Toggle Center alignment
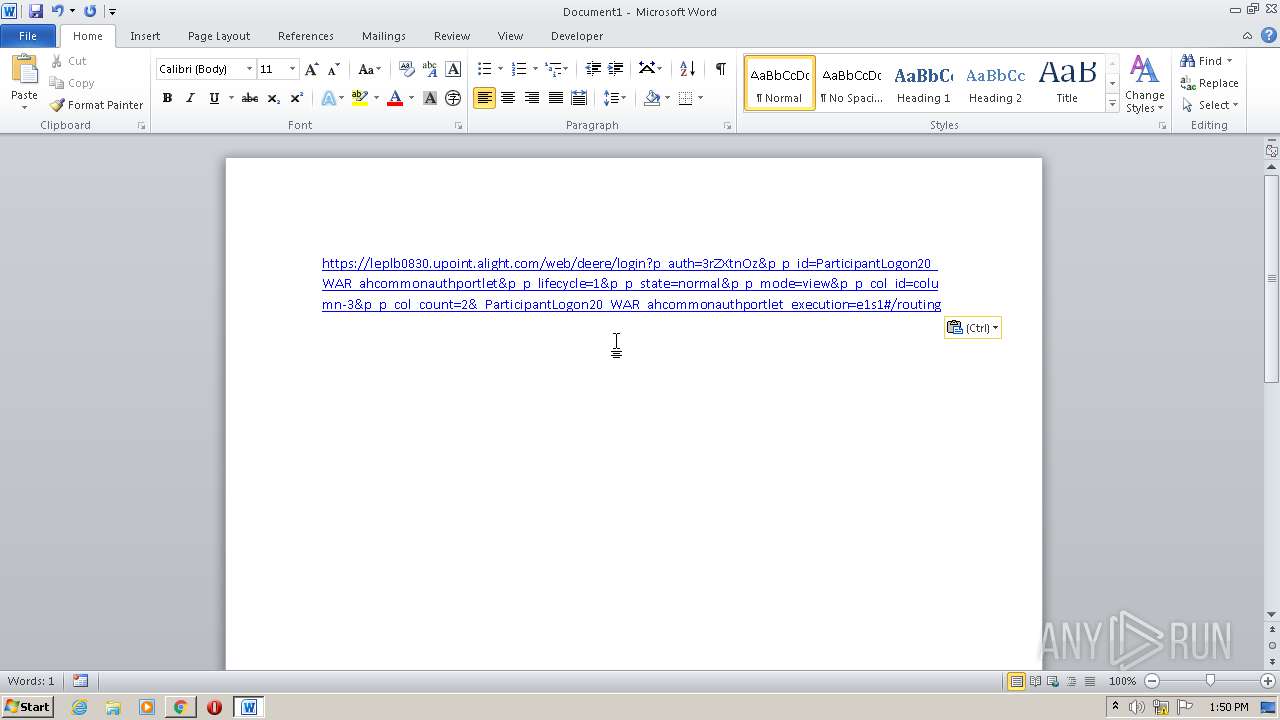Screen dimensions: 1280x720 508,98
